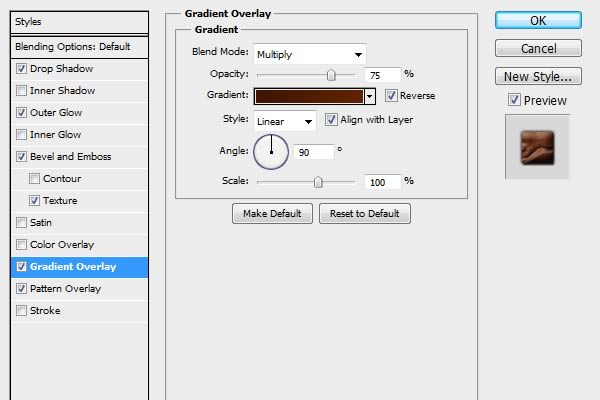600x400 pixels.
Task: Uncheck the Texture checkbox
Action: (x=34, y=201)
